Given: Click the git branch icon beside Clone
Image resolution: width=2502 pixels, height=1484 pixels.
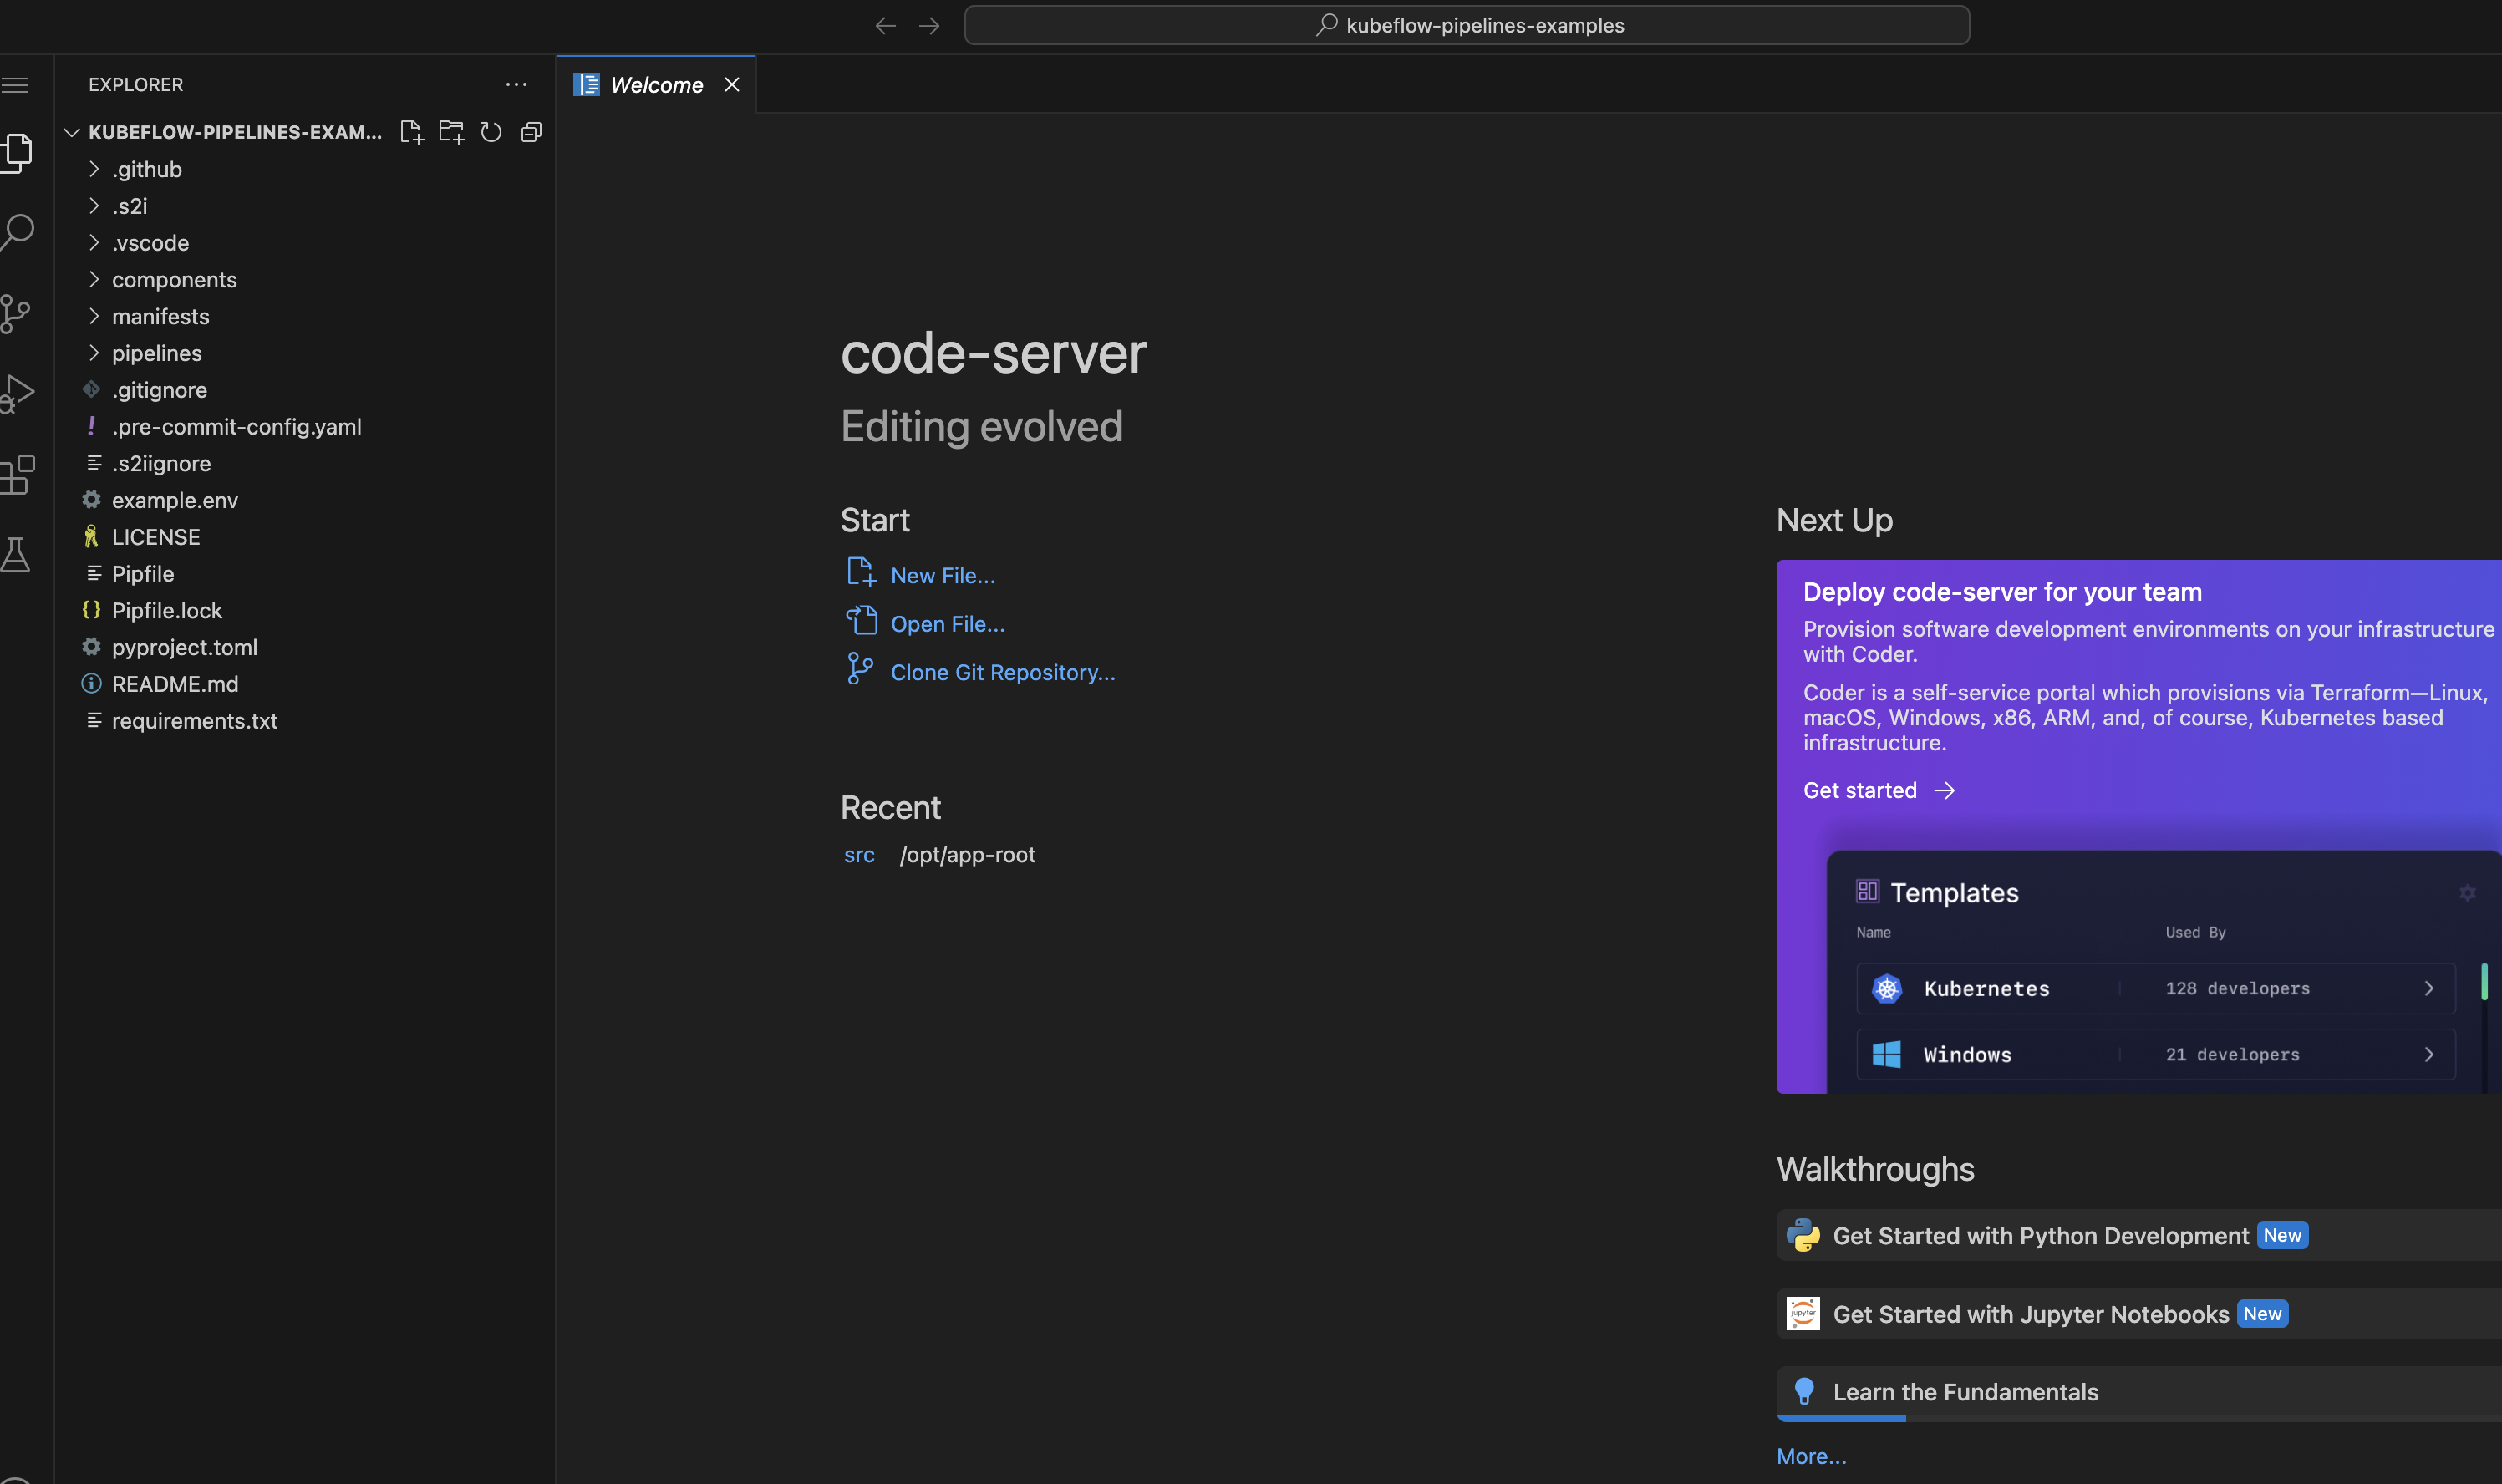Looking at the screenshot, I should pyautogui.click(x=859, y=669).
